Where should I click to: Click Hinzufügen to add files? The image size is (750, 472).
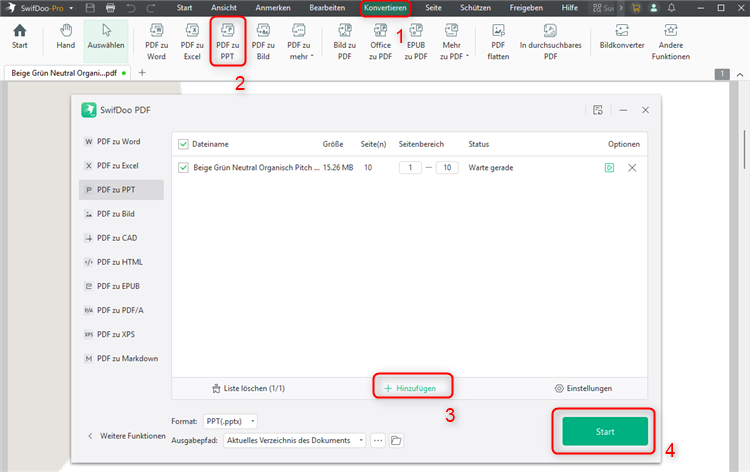(410, 388)
